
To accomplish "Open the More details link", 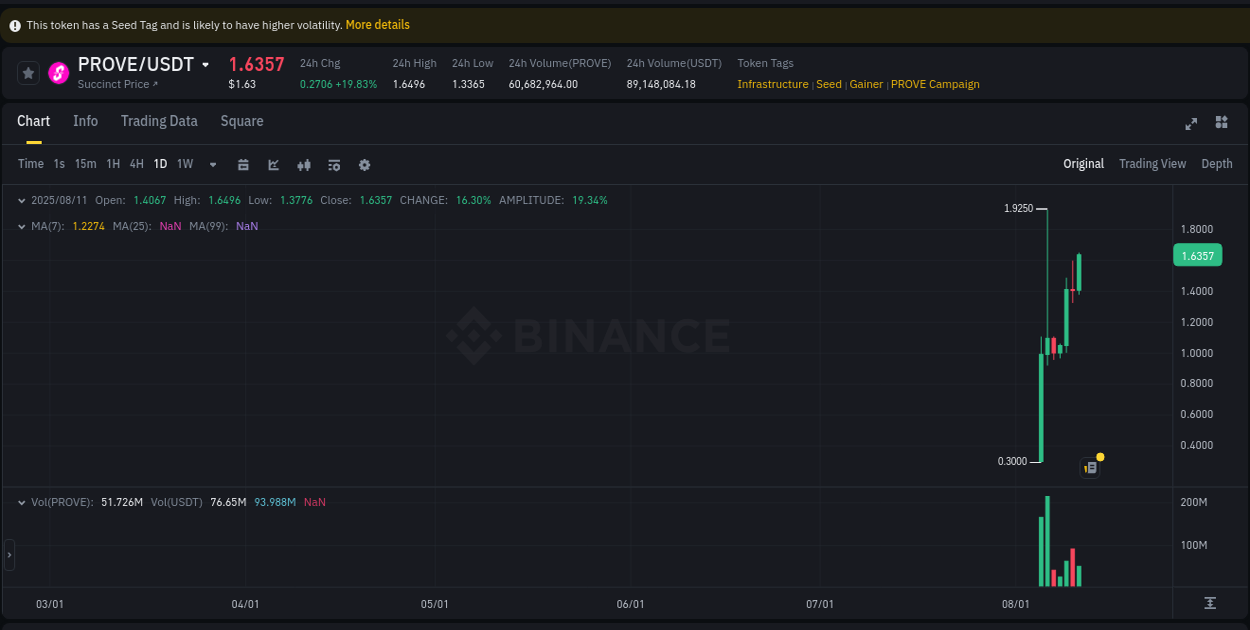I will [377, 24].
